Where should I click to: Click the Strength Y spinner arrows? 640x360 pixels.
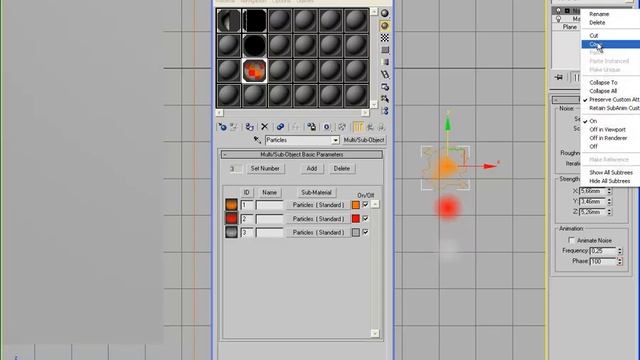pyautogui.click(x=609, y=201)
